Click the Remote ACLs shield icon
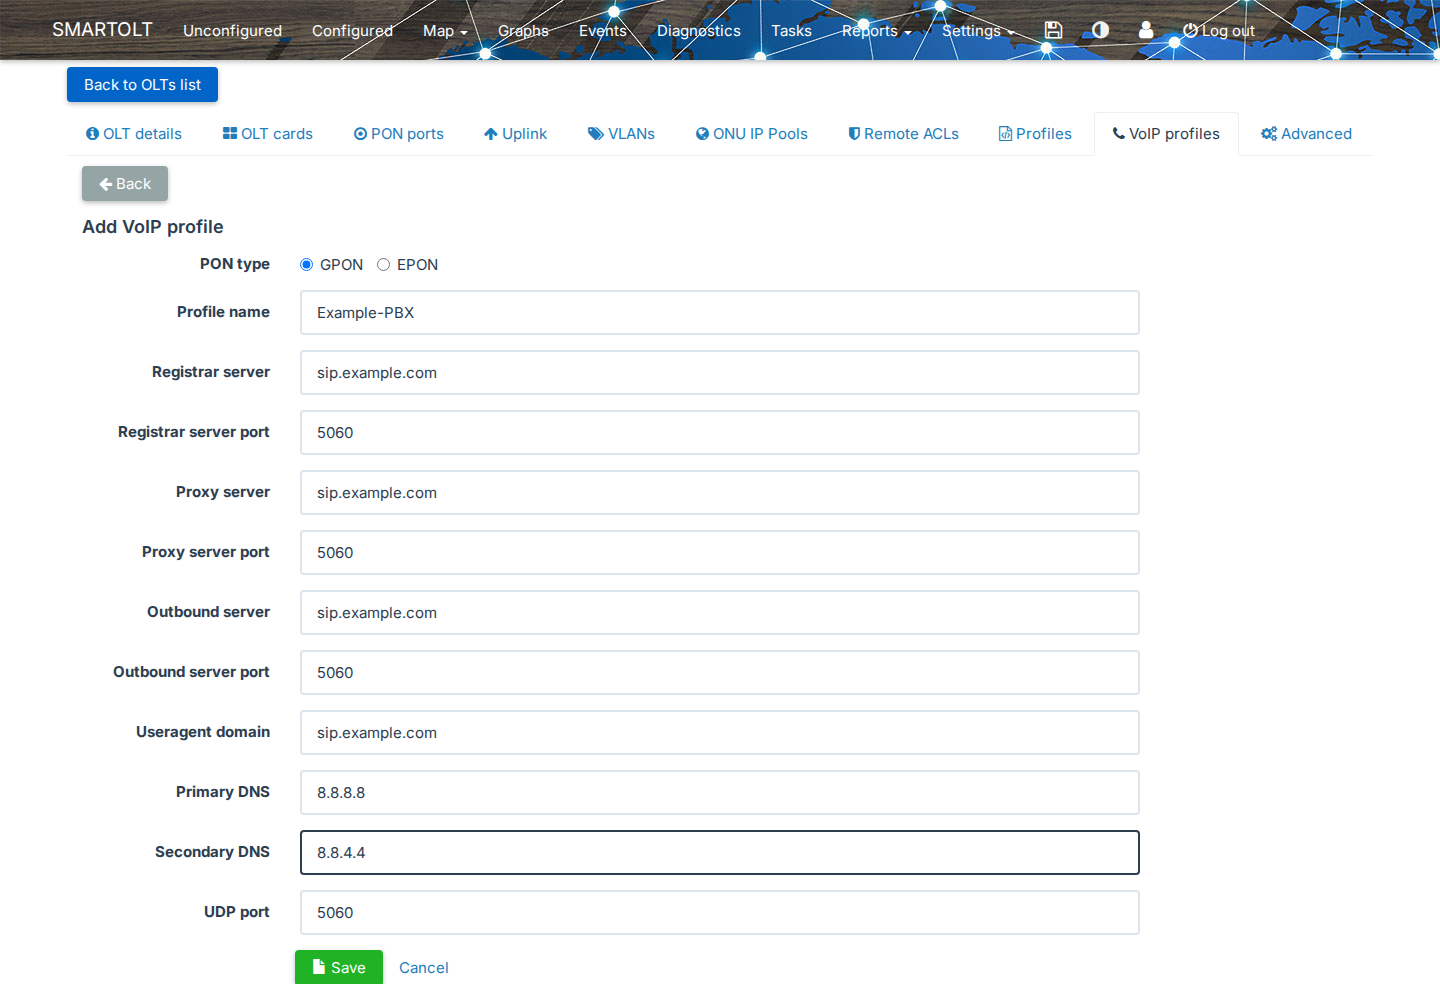Screen dimensions: 1440x984 tap(854, 134)
